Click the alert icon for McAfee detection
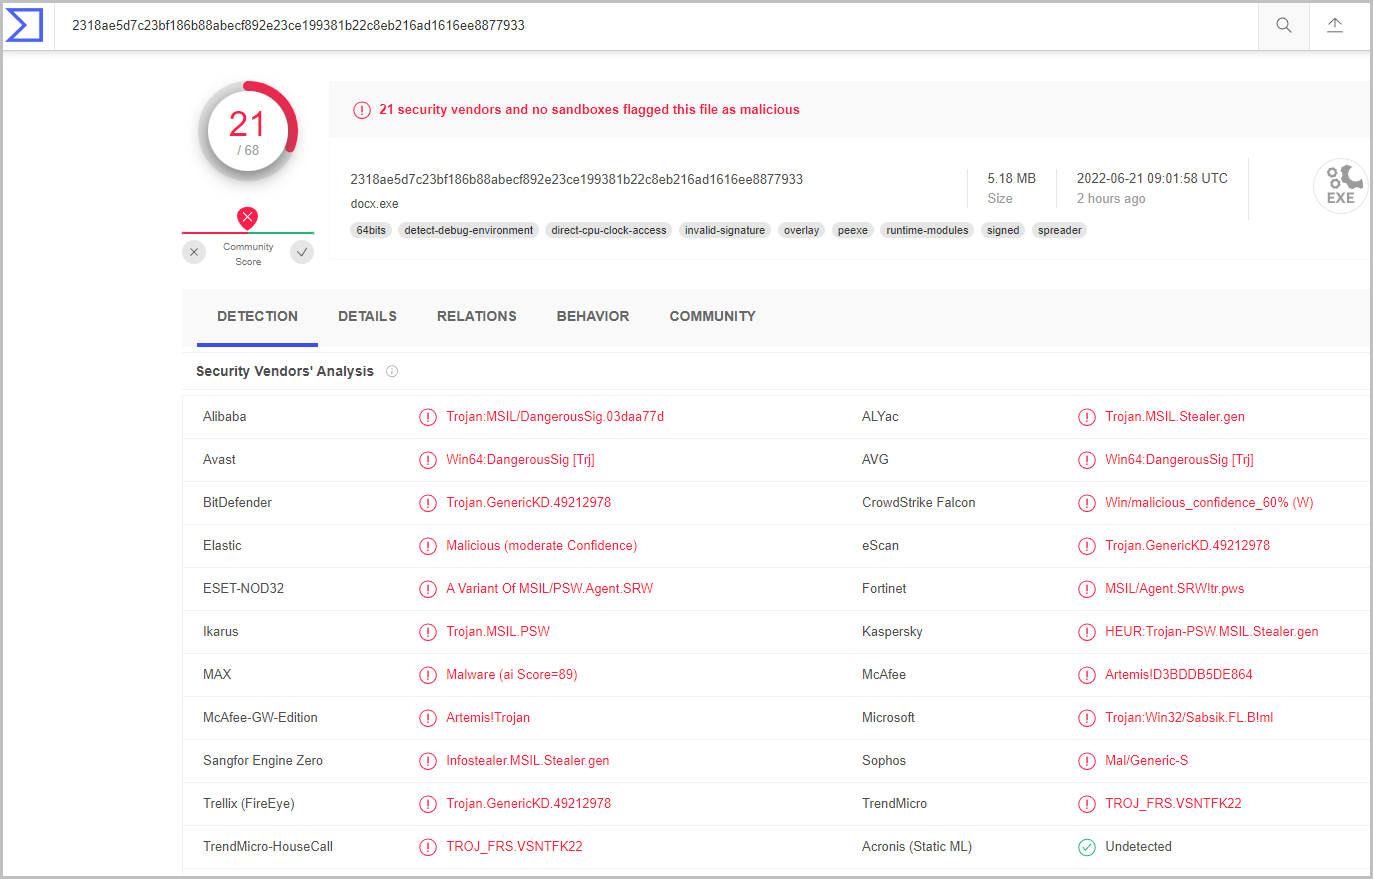Image resolution: width=1373 pixels, height=879 pixels. click(x=1087, y=675)
